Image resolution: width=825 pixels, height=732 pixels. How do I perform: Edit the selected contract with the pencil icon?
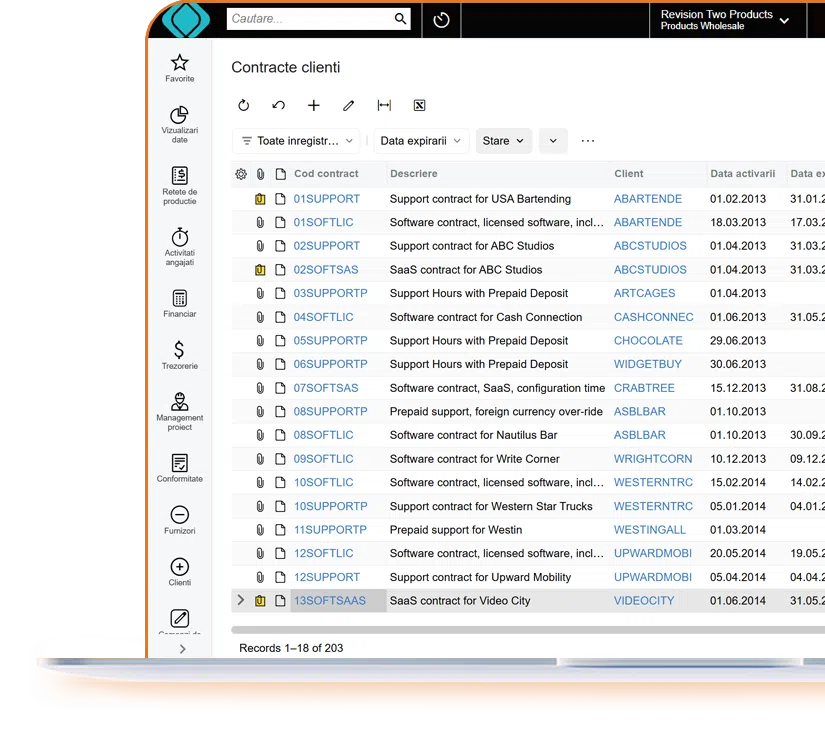pyautogui.click(x=348, y=105)
